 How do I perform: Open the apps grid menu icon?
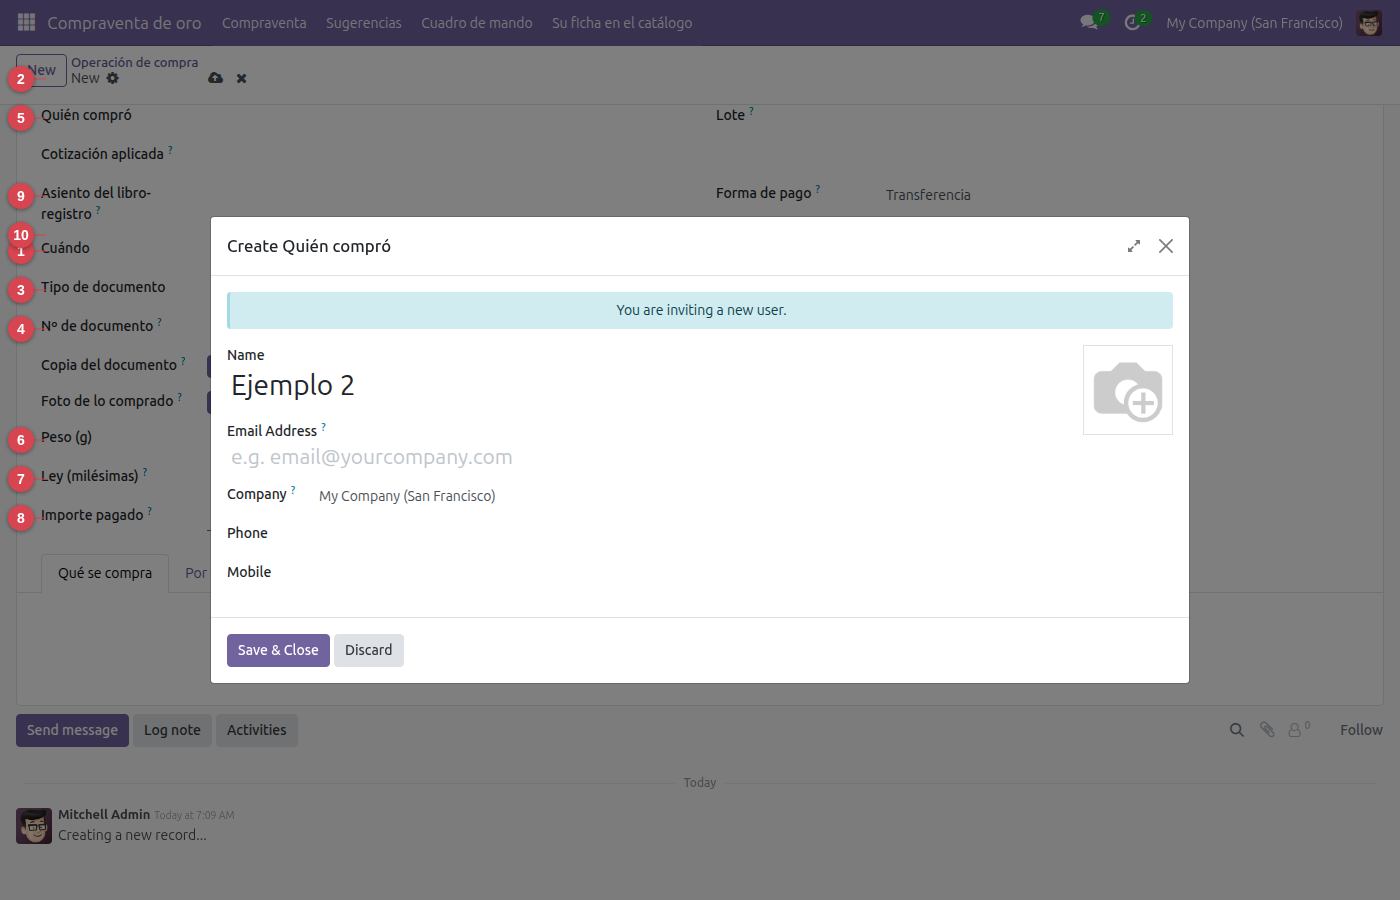(27, 22)
